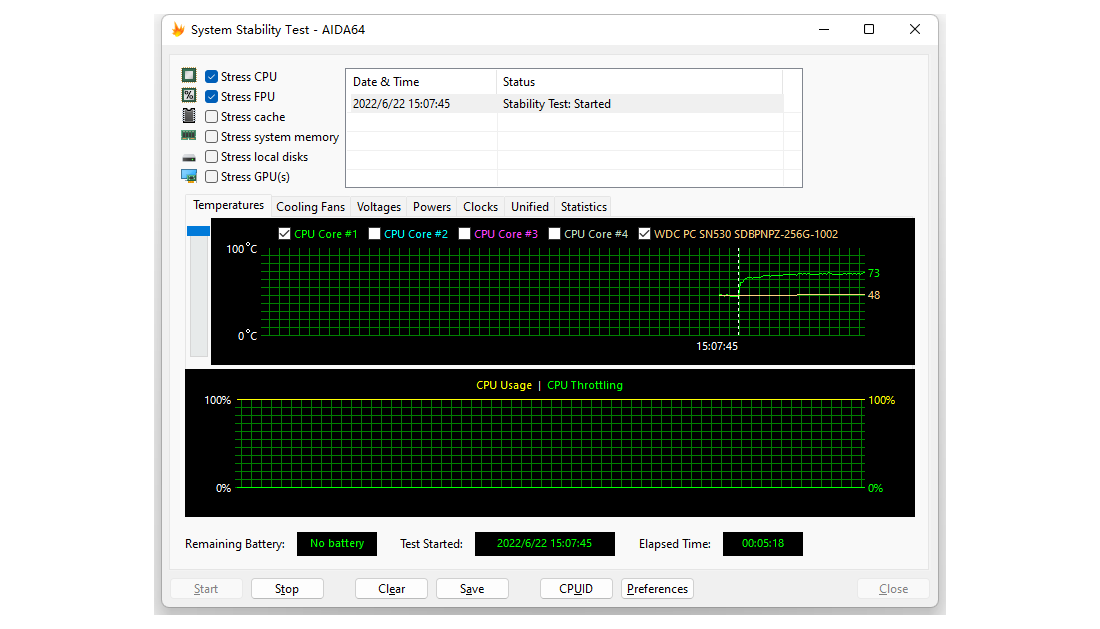
Task: Open the CPUID panel
Action: [576, 589]
